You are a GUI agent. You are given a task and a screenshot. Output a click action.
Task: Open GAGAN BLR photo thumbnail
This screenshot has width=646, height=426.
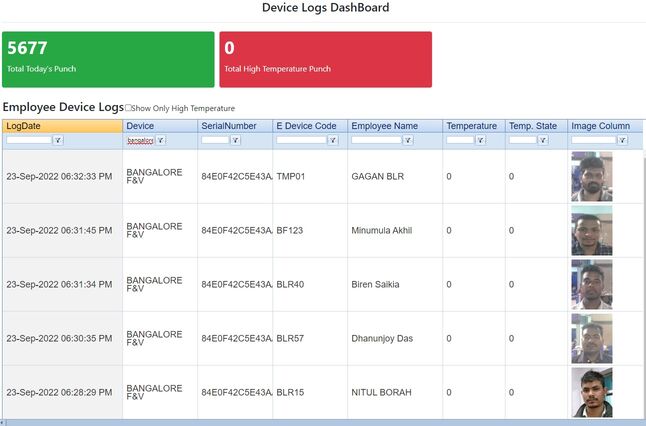click(592, 176)
